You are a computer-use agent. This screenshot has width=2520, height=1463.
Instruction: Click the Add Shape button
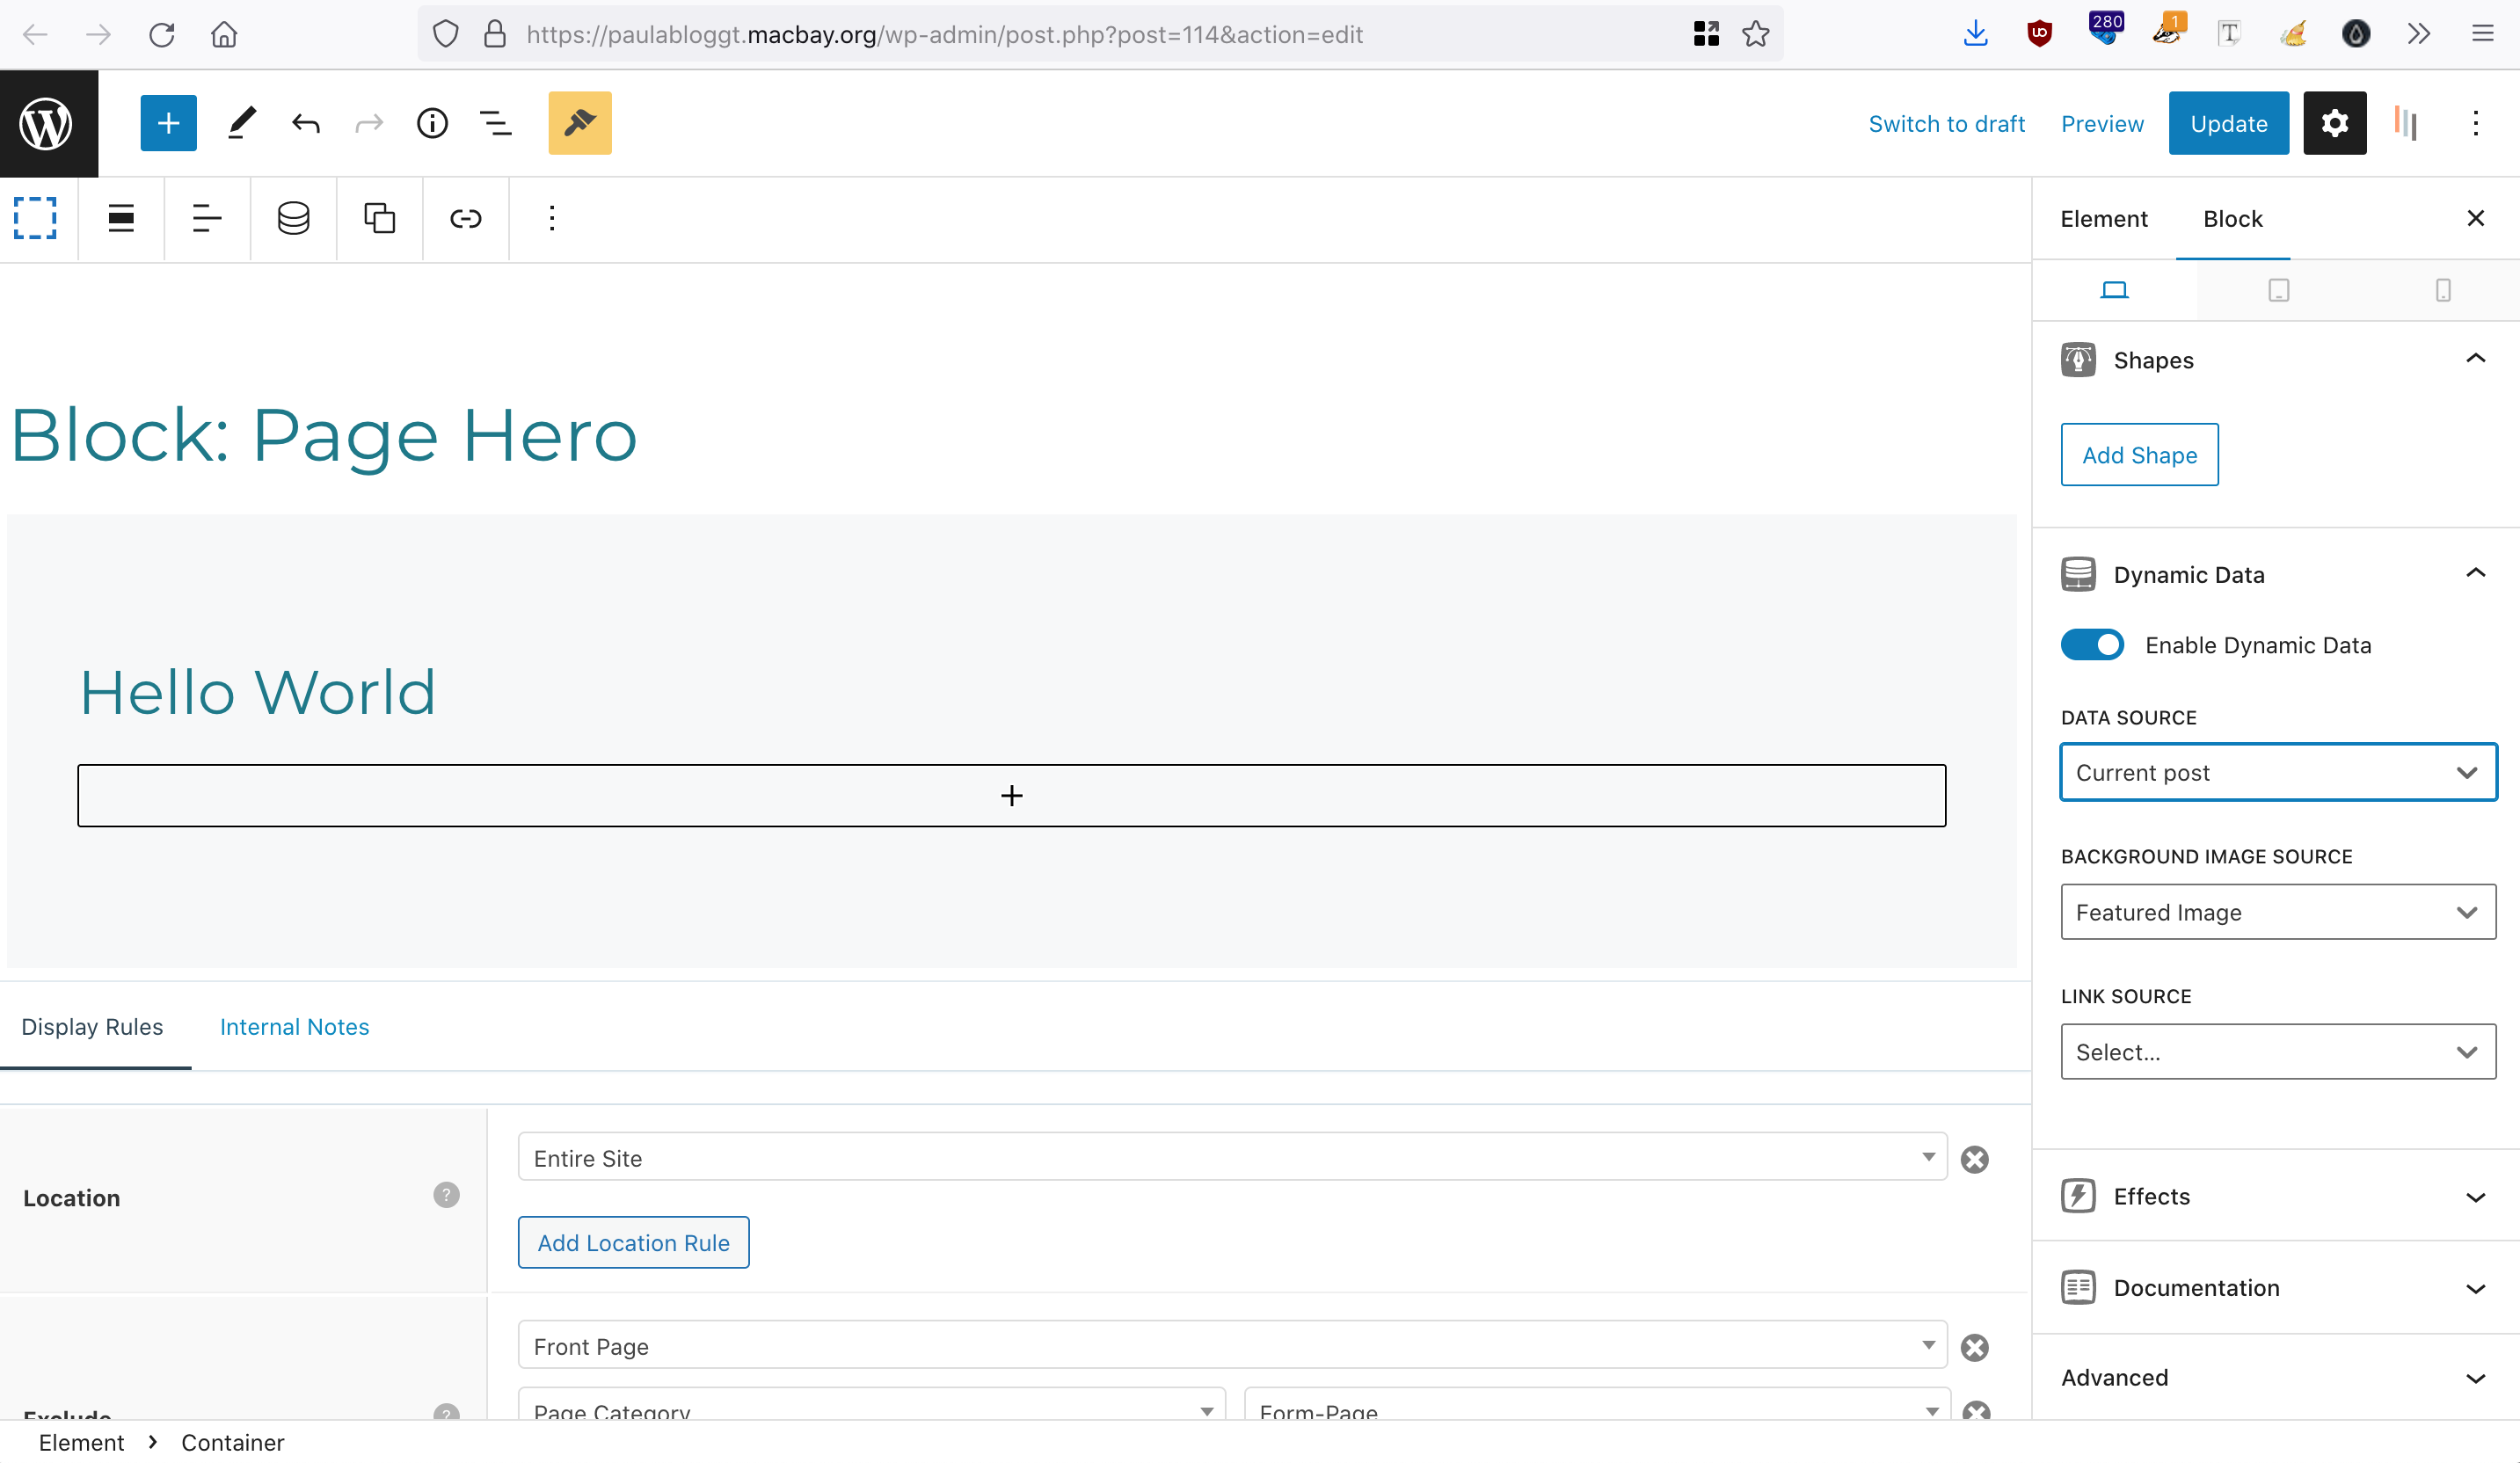coord(2139,455)
